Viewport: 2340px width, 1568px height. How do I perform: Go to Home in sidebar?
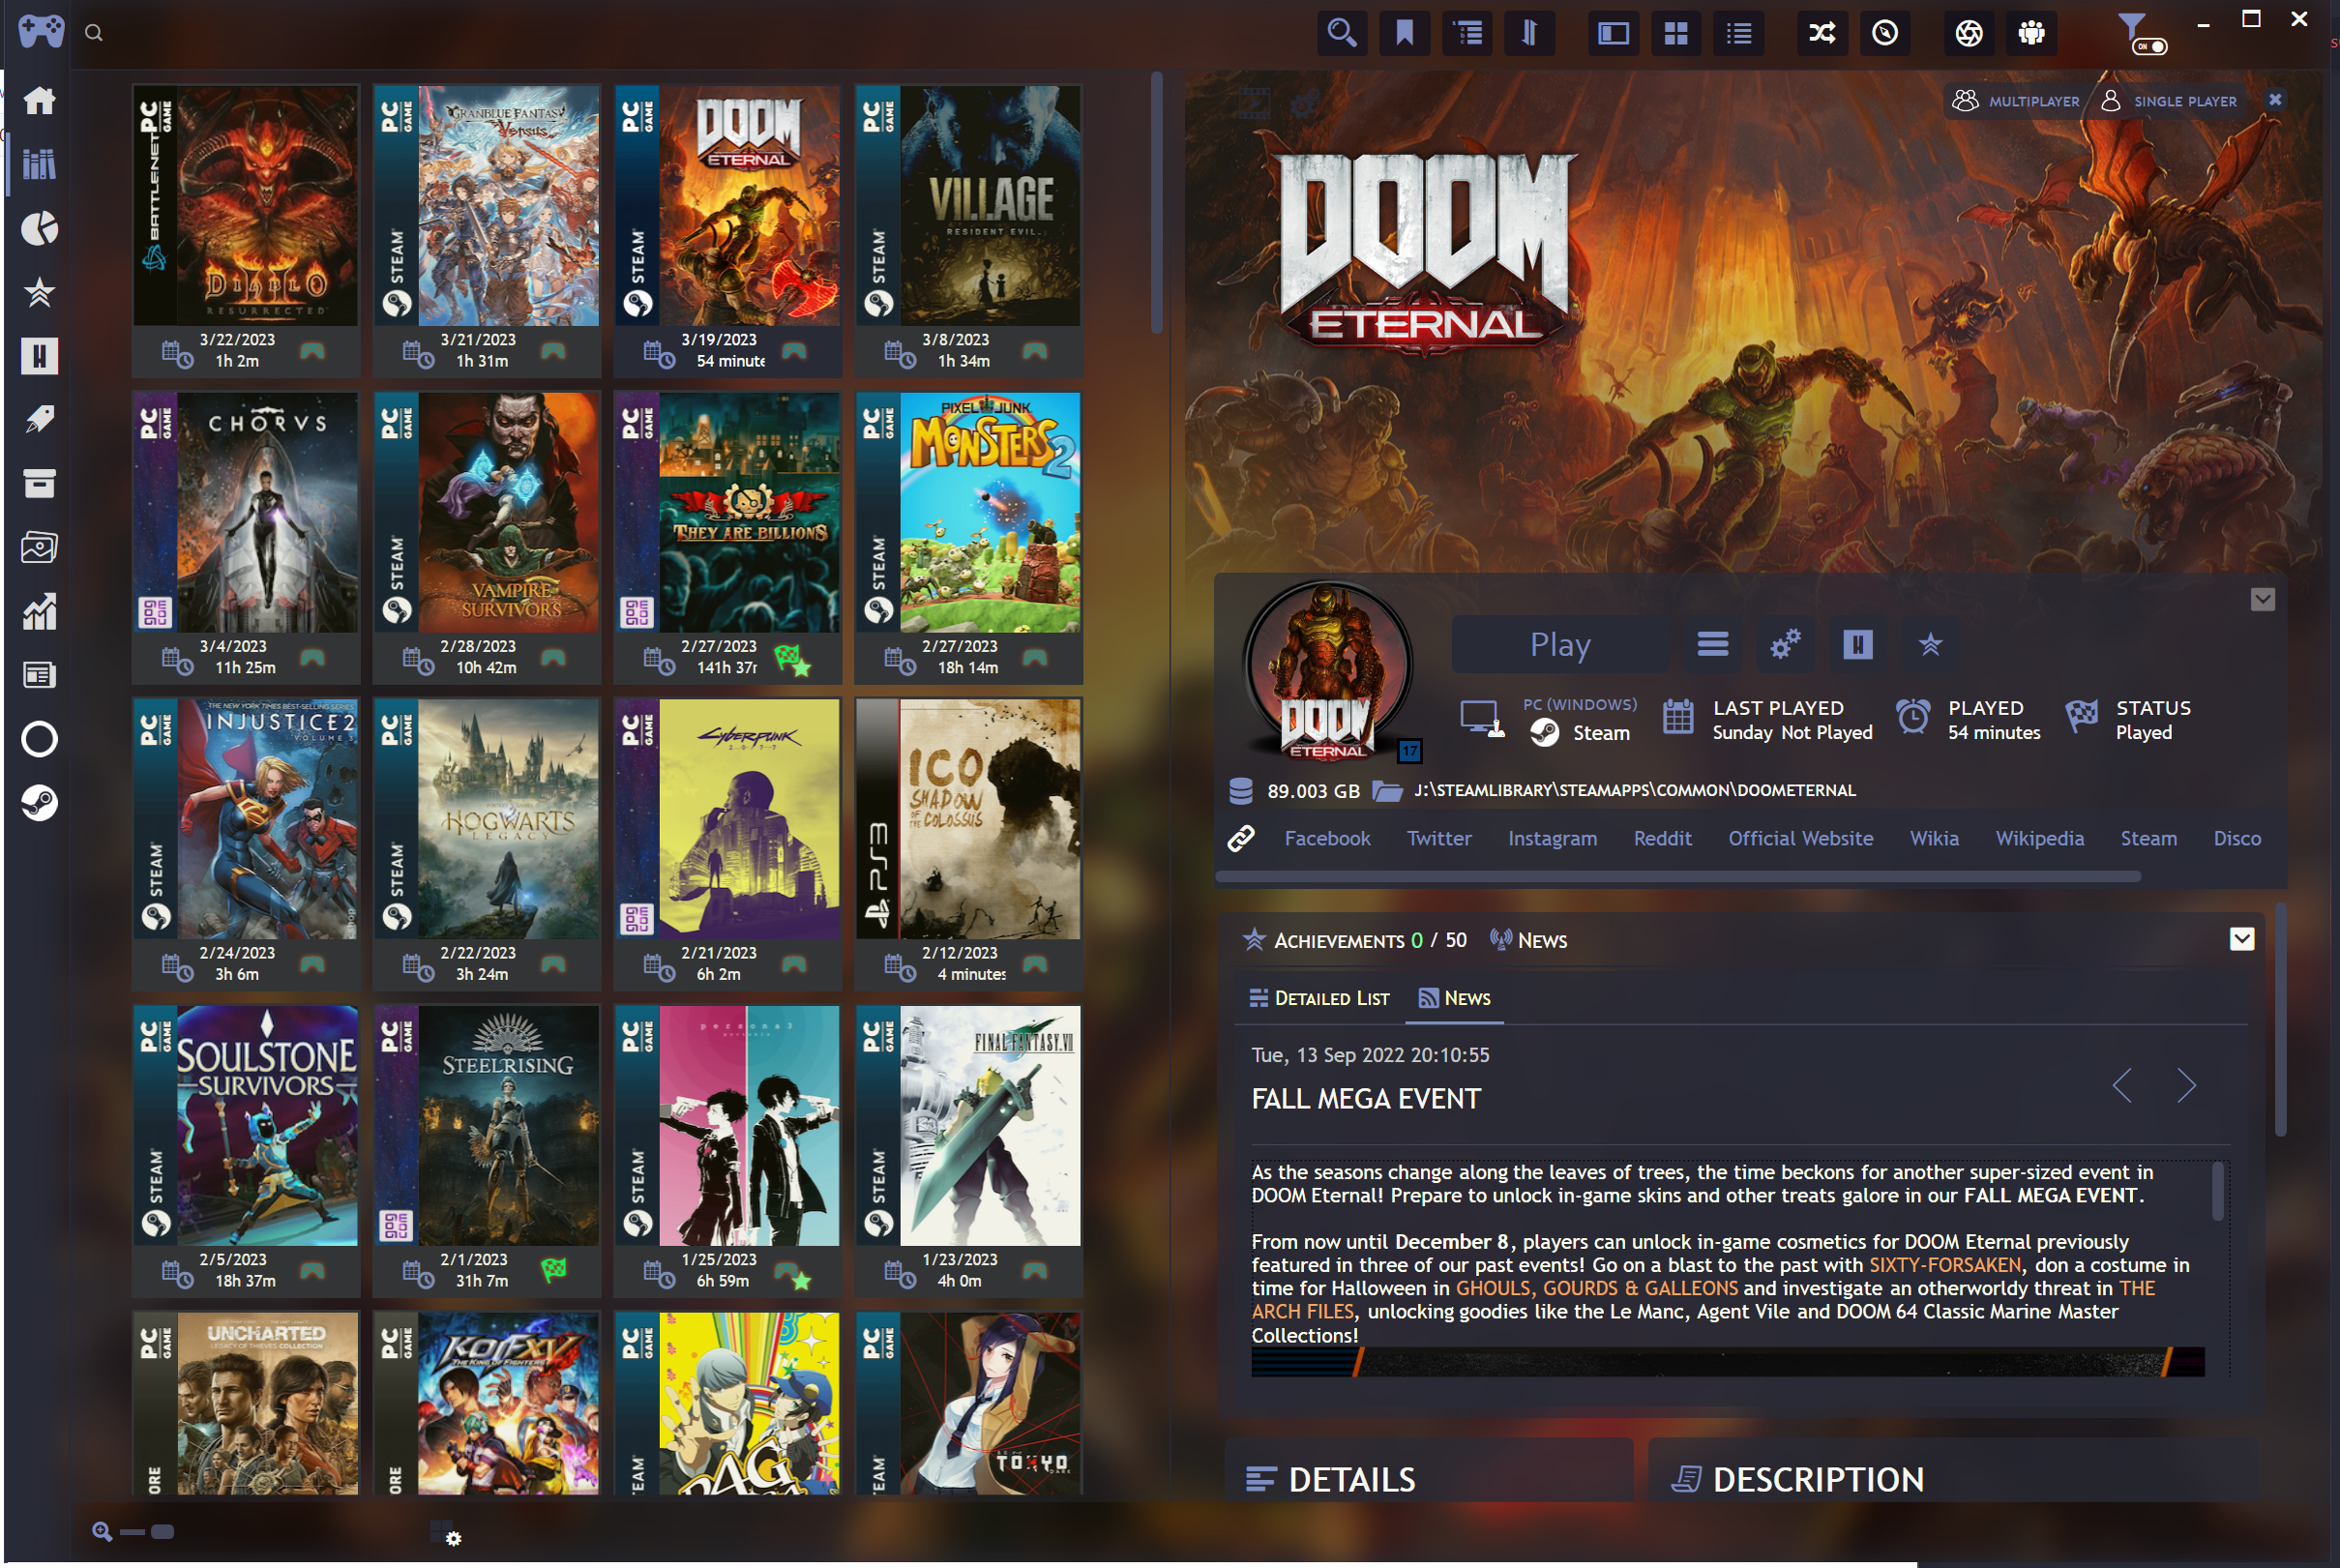(39, 100)
